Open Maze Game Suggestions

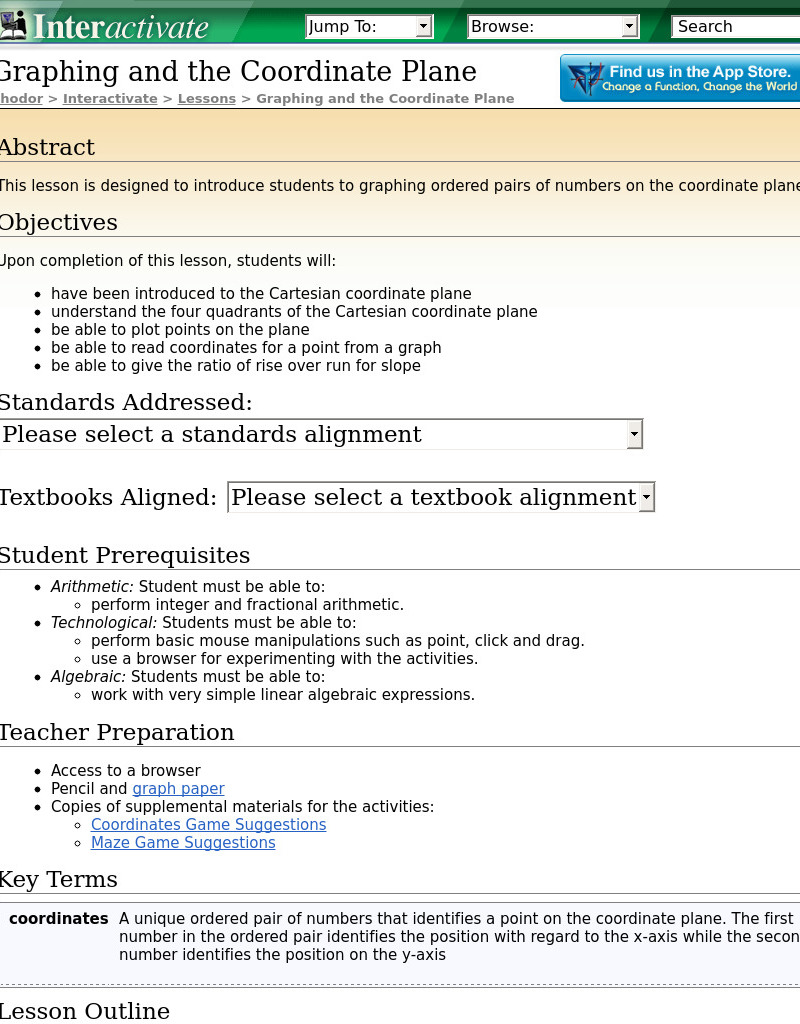tap(183, 843)
